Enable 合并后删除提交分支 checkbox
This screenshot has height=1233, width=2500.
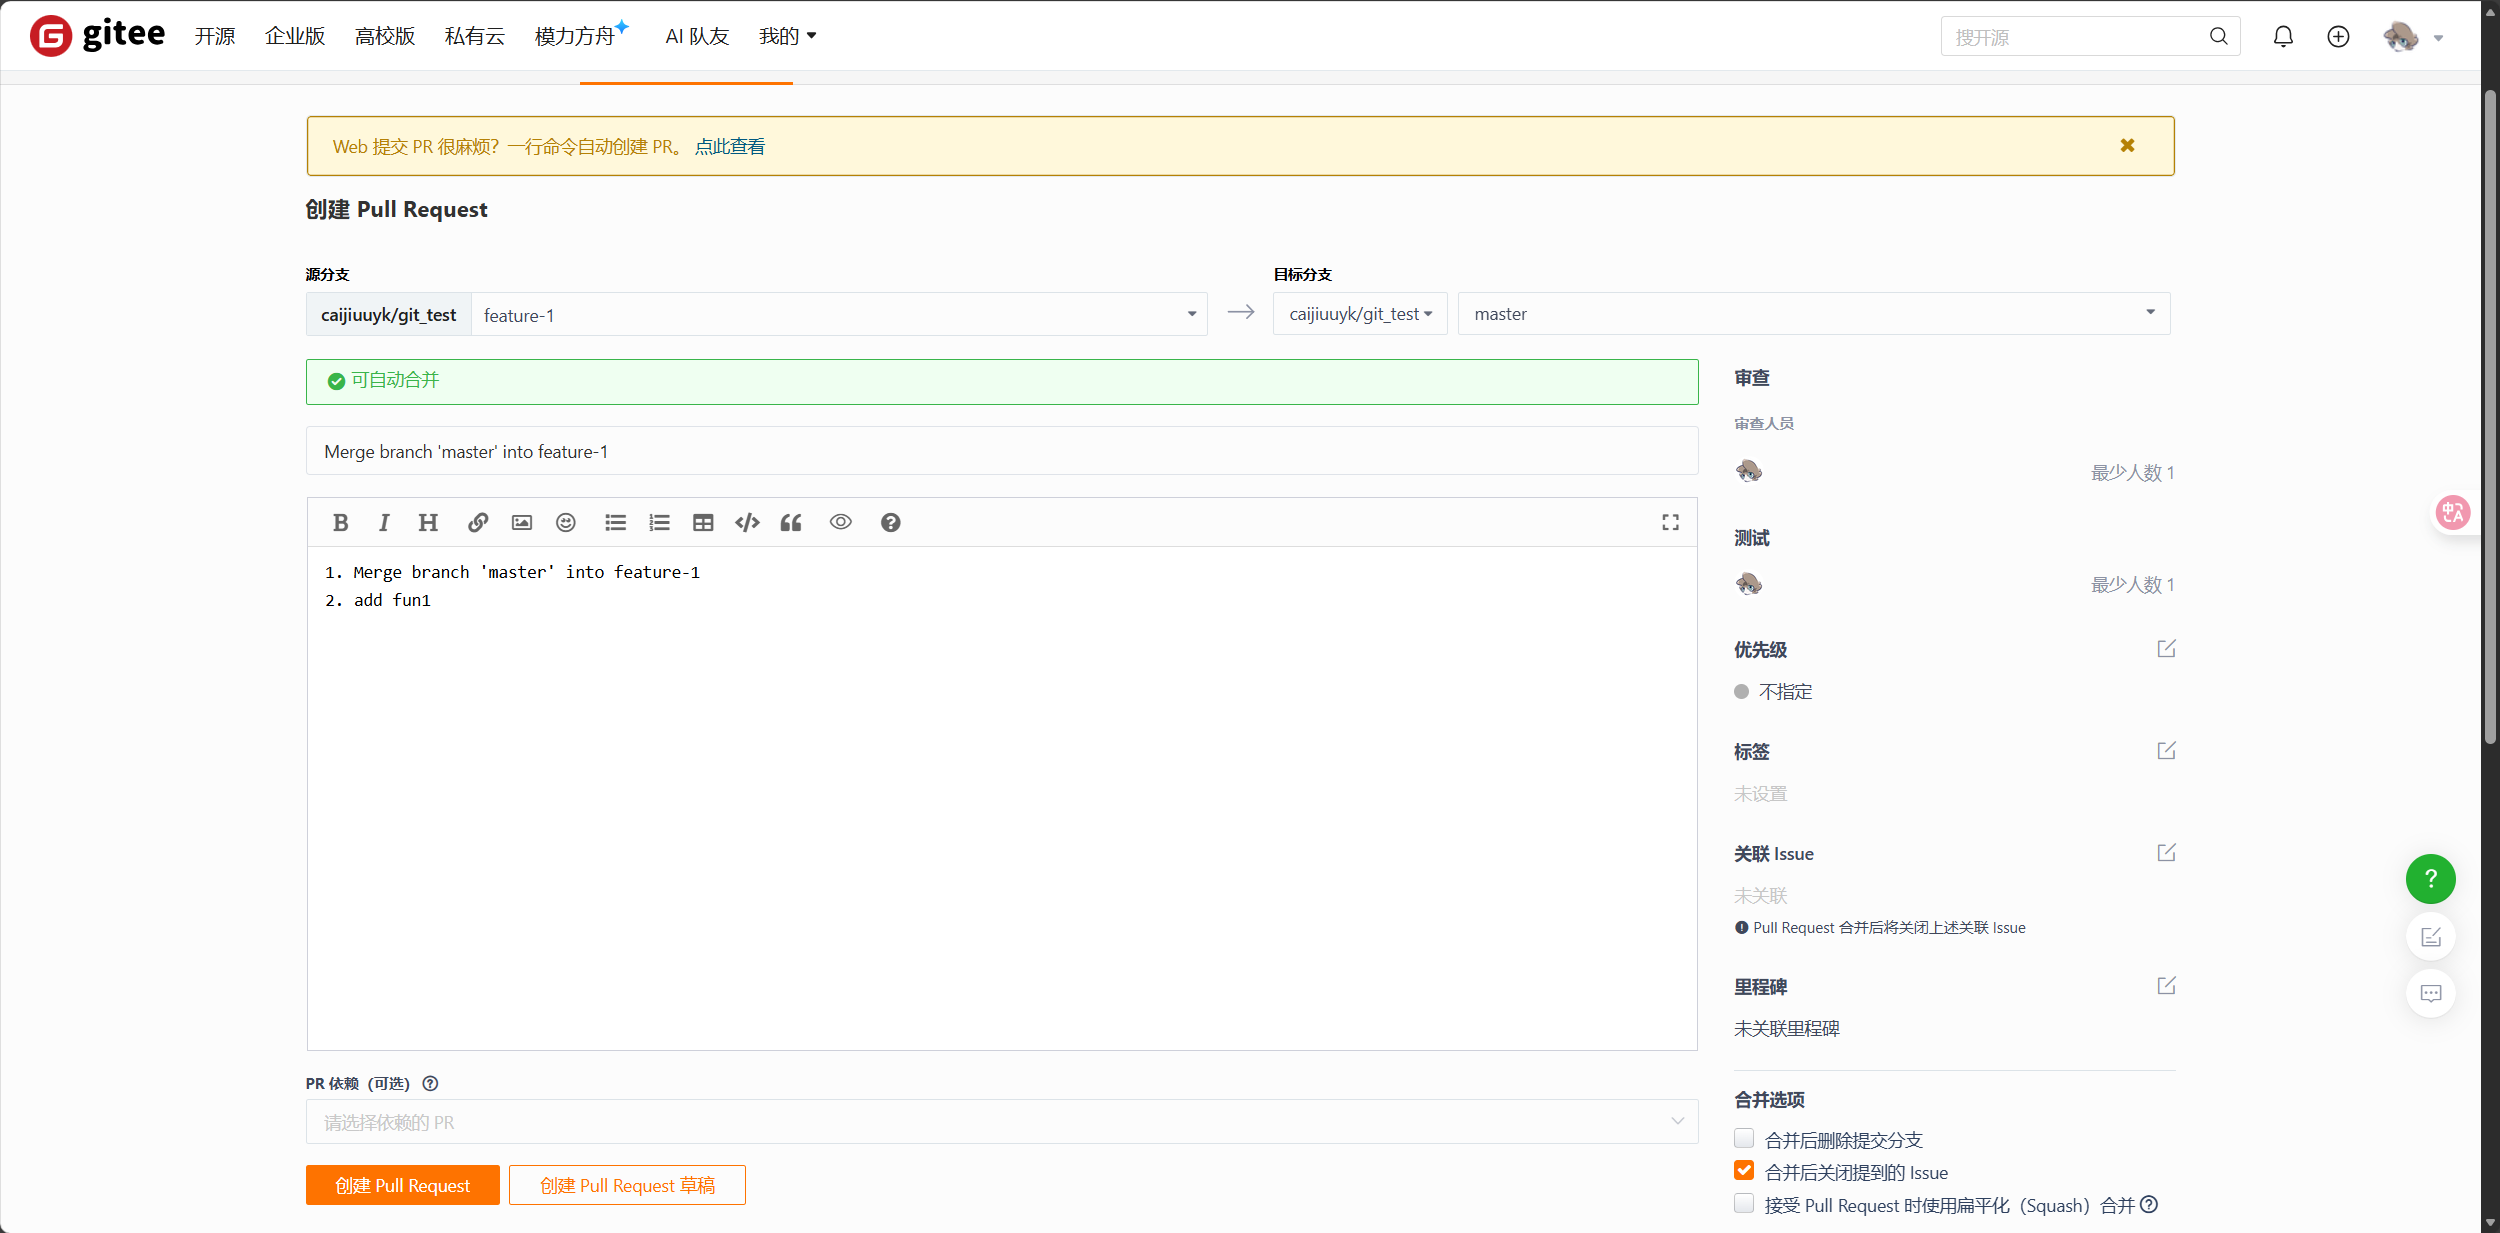tap(1744, 1138)
